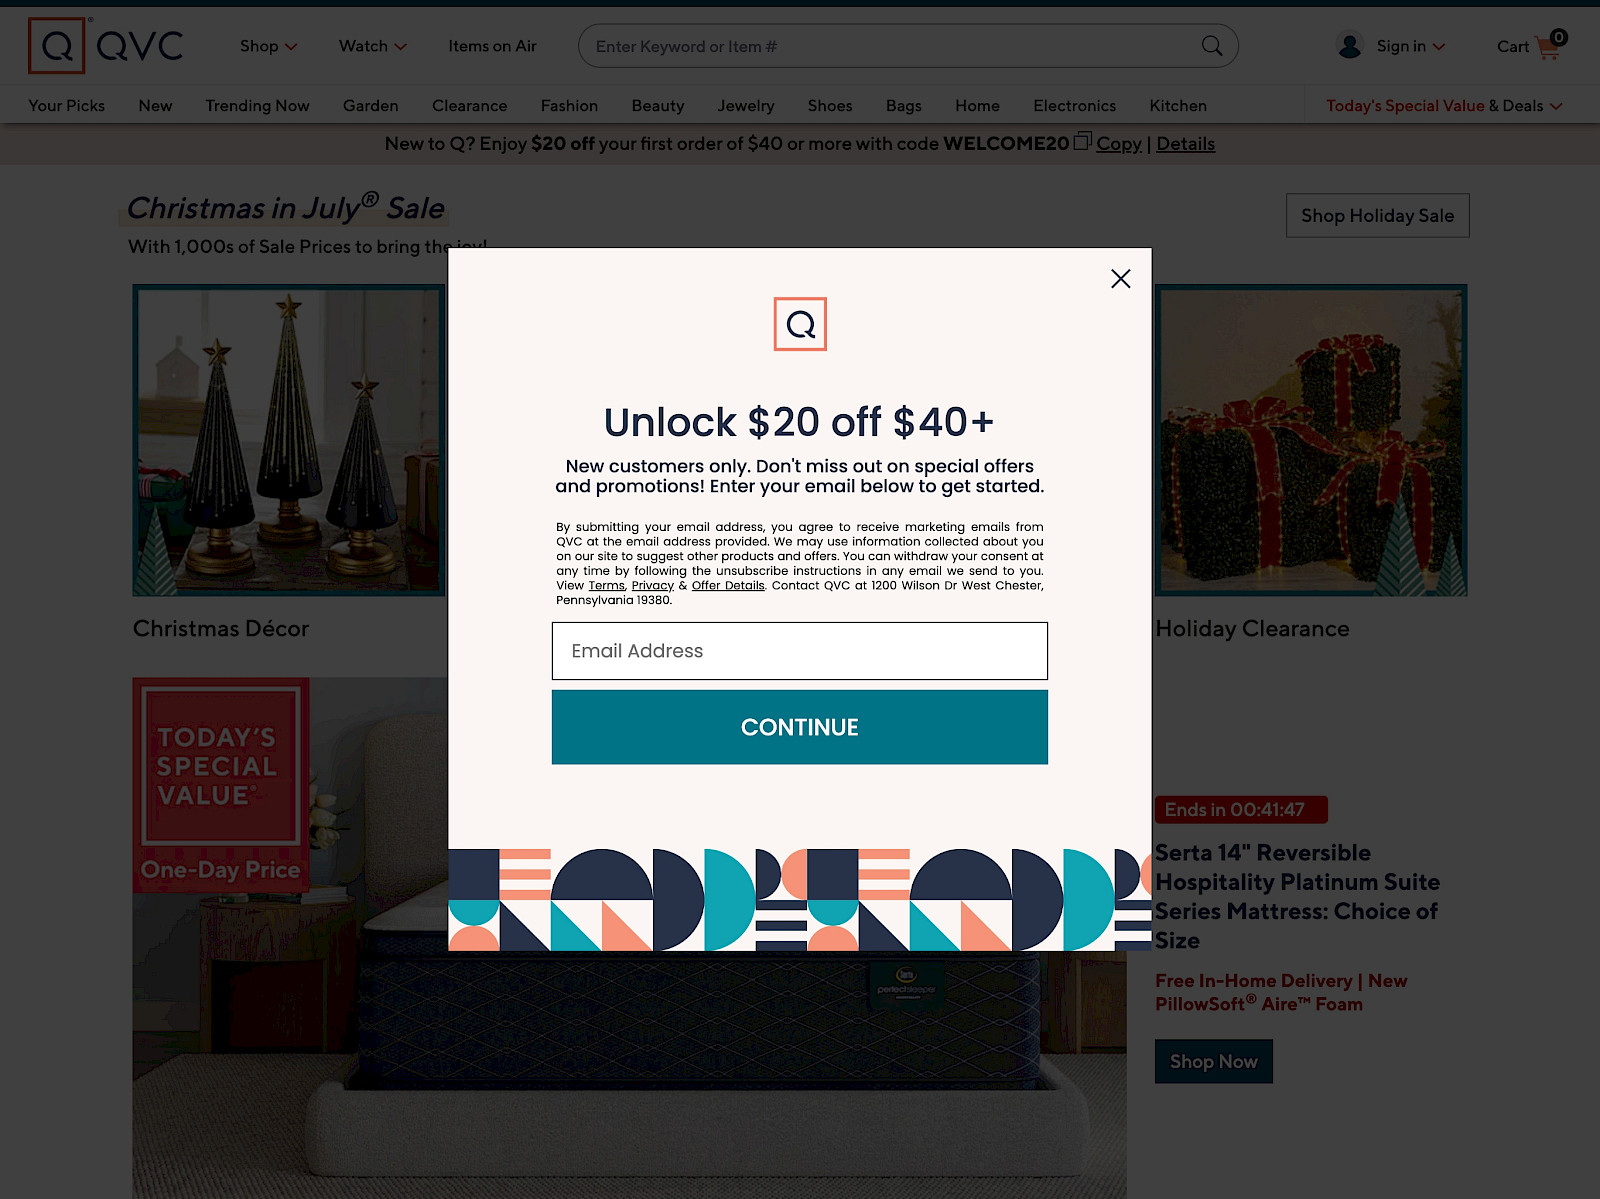Click the CONTINUE button
The width and height of the screenshot is (1600, 1199).
click(x=800, y=727)
